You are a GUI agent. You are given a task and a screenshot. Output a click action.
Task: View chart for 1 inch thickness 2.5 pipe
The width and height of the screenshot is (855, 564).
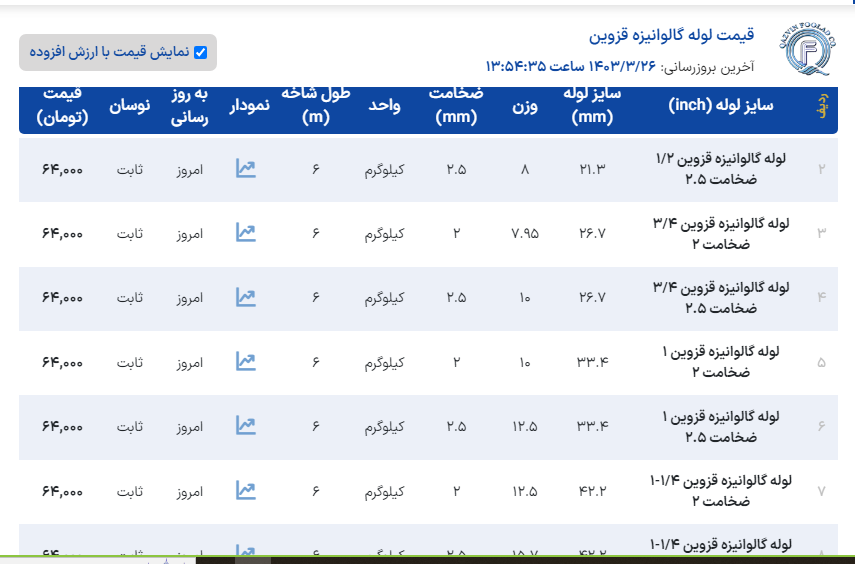click(246, 426)
